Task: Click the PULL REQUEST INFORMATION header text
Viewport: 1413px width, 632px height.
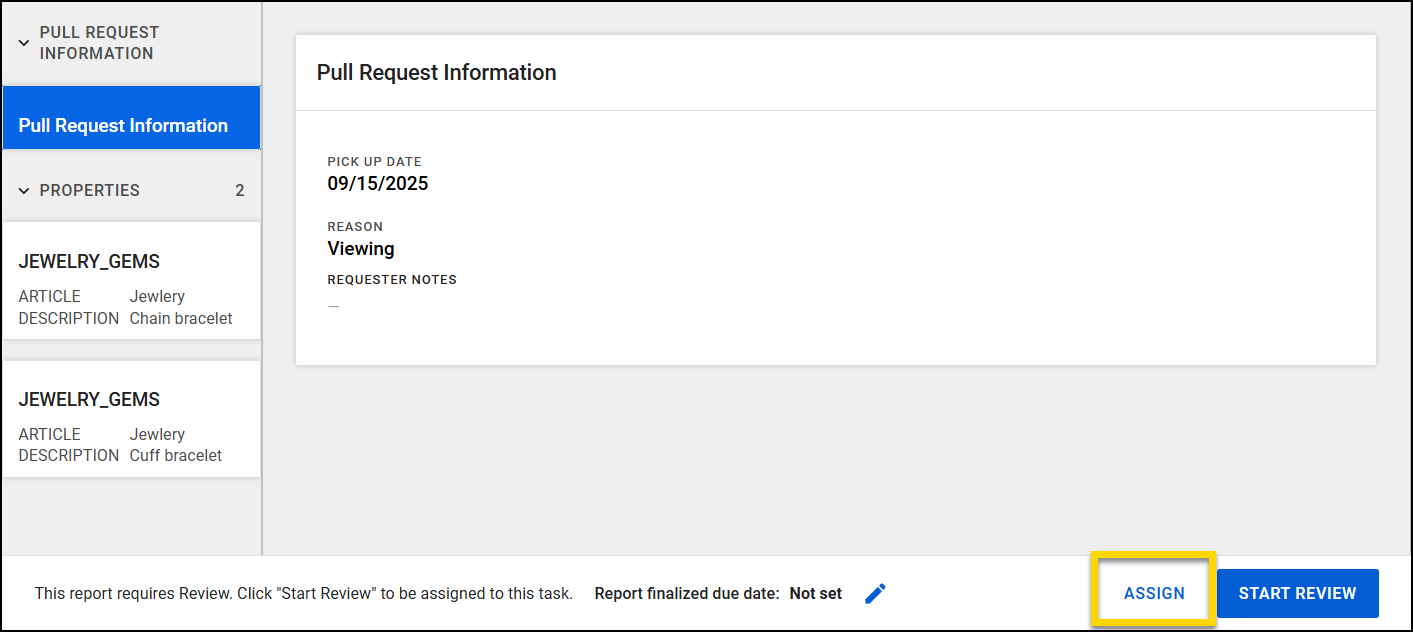Action: coord(99,43)
